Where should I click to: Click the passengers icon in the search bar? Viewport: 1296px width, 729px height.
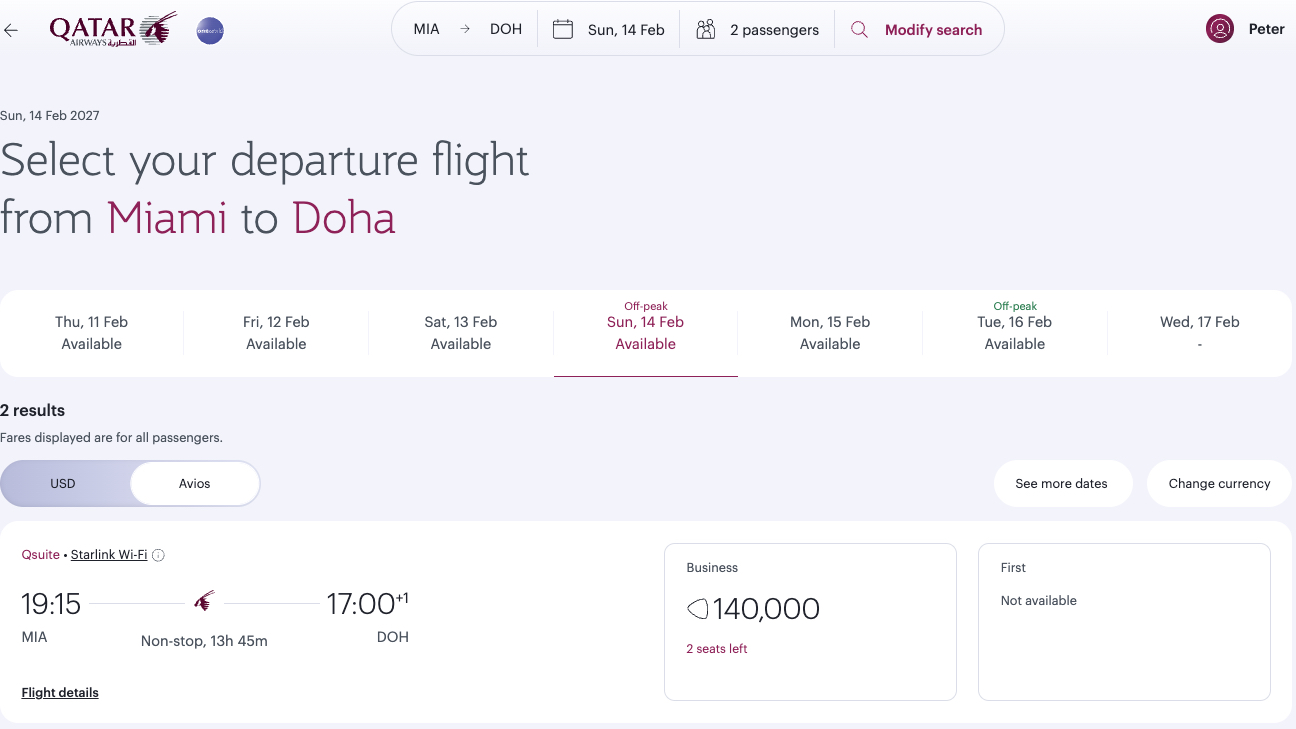coord(706,29)
